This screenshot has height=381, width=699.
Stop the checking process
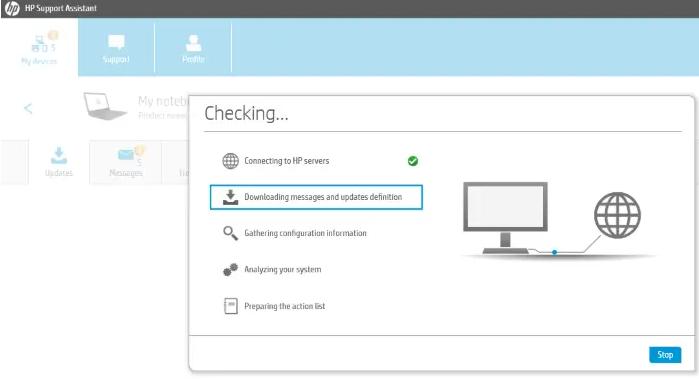pos(665,355)
